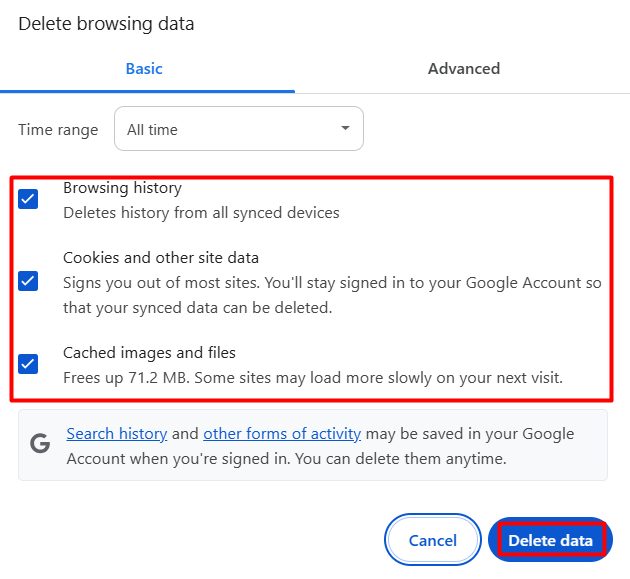Uncheck the Browsing history checkbox
This screenshot has width=630, height=579.
pyautogui.click(x=28, y=199)
